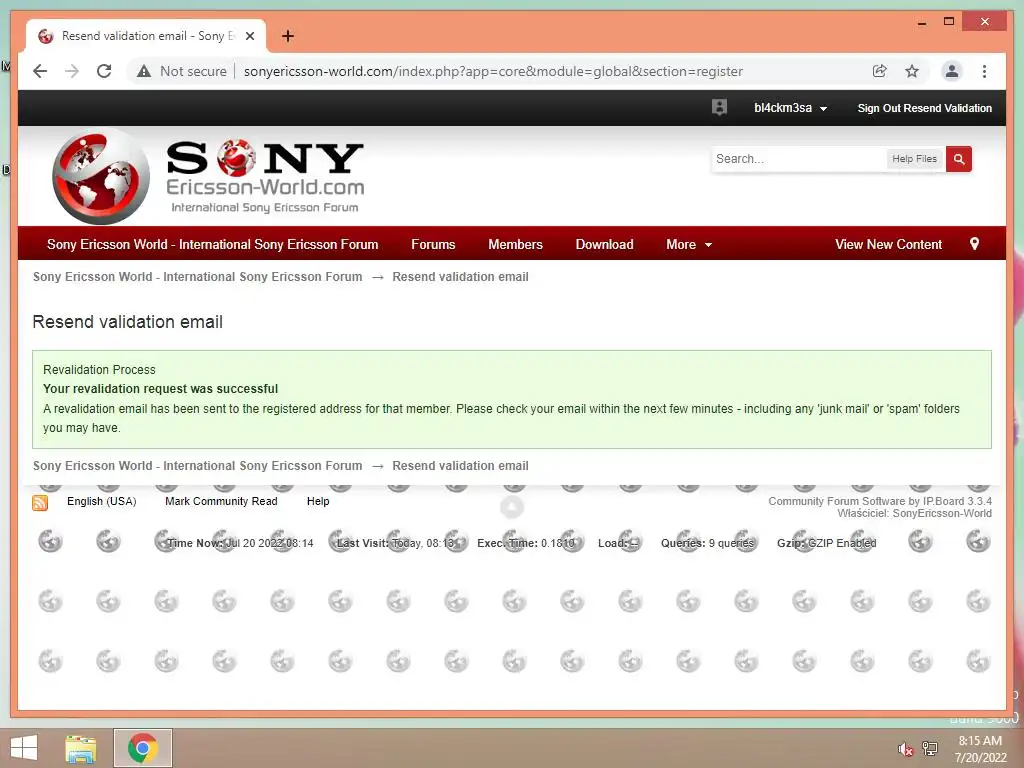Image resolution: width=1024 pixels, height=768 pixels.
Task: Open the English (USA) language selector
Action: tap(102, 501)
